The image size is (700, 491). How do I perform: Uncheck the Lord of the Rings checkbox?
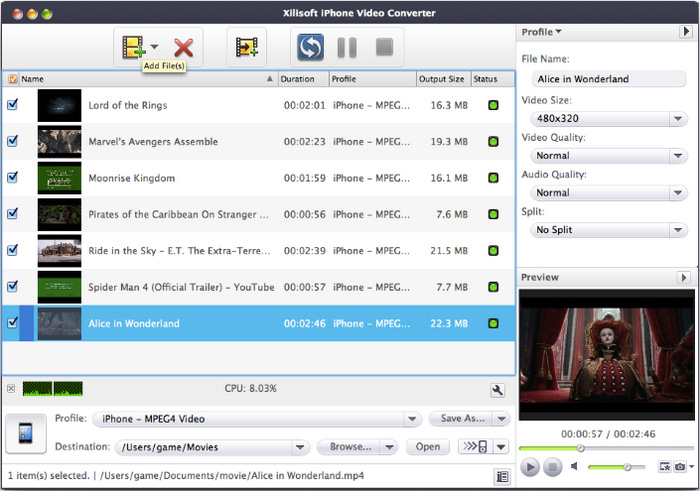(13, 105)
